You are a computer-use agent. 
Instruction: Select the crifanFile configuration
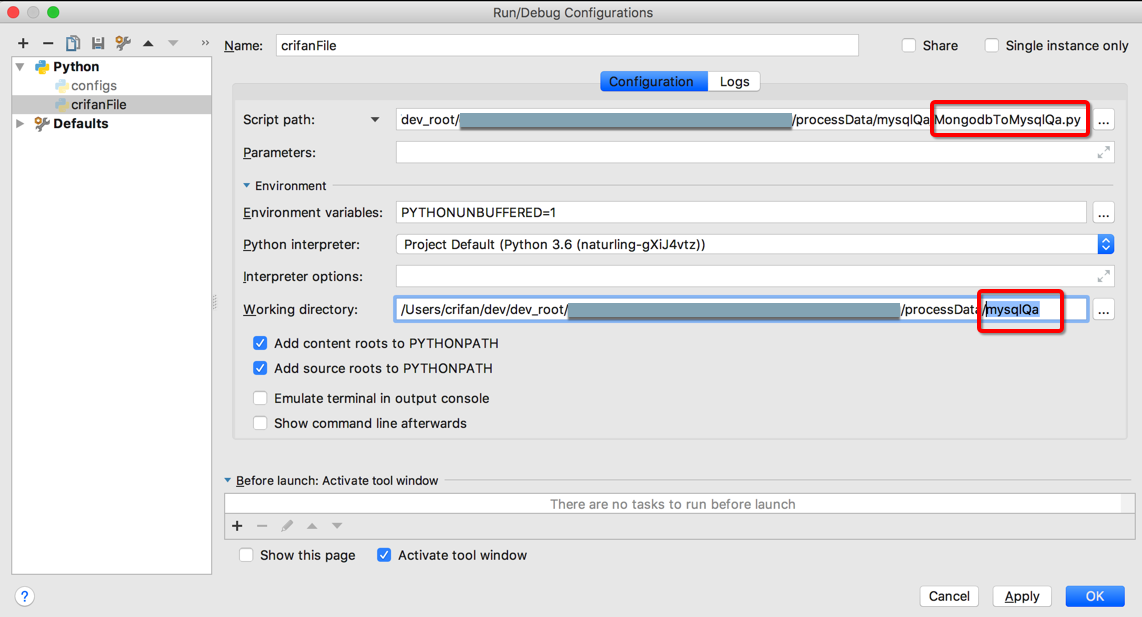pos(99,104)
